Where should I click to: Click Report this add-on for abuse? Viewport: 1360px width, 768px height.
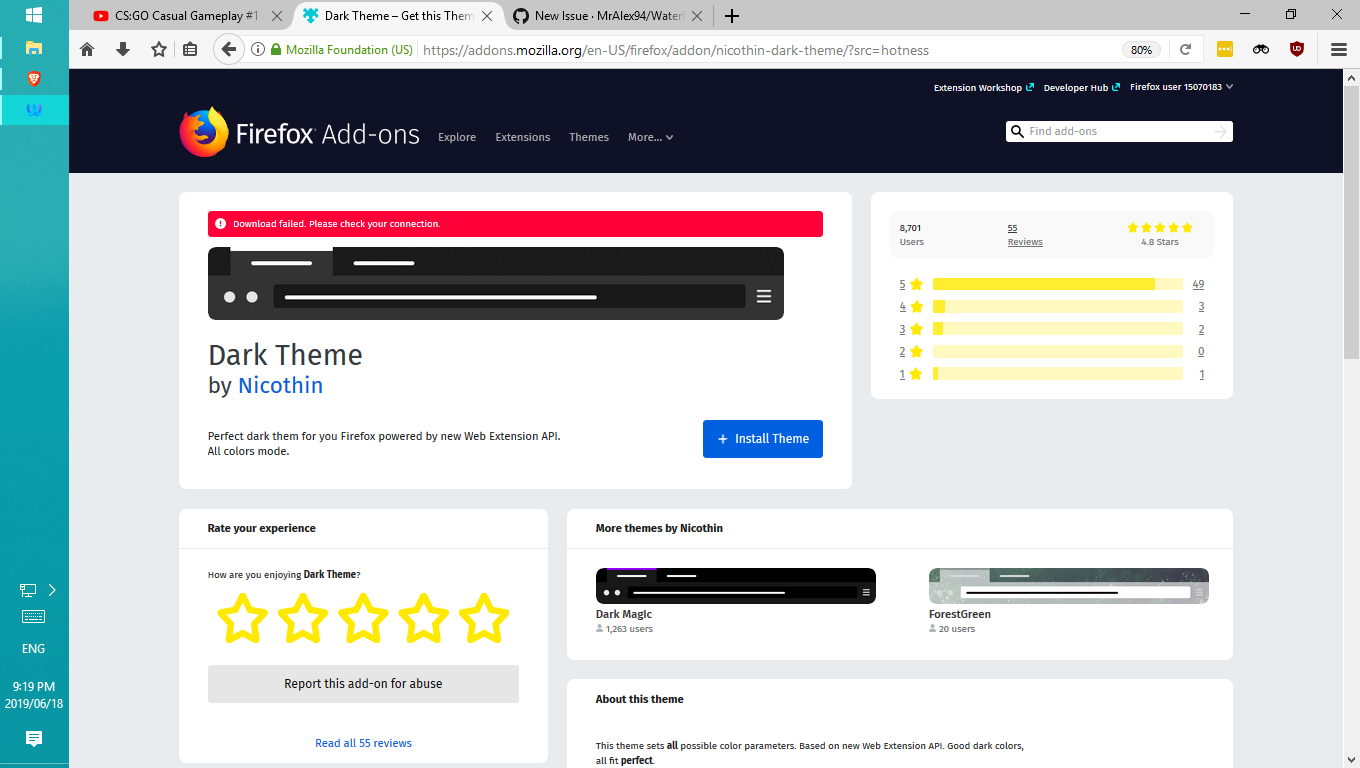pyautogui.click(x=363, y=684)
